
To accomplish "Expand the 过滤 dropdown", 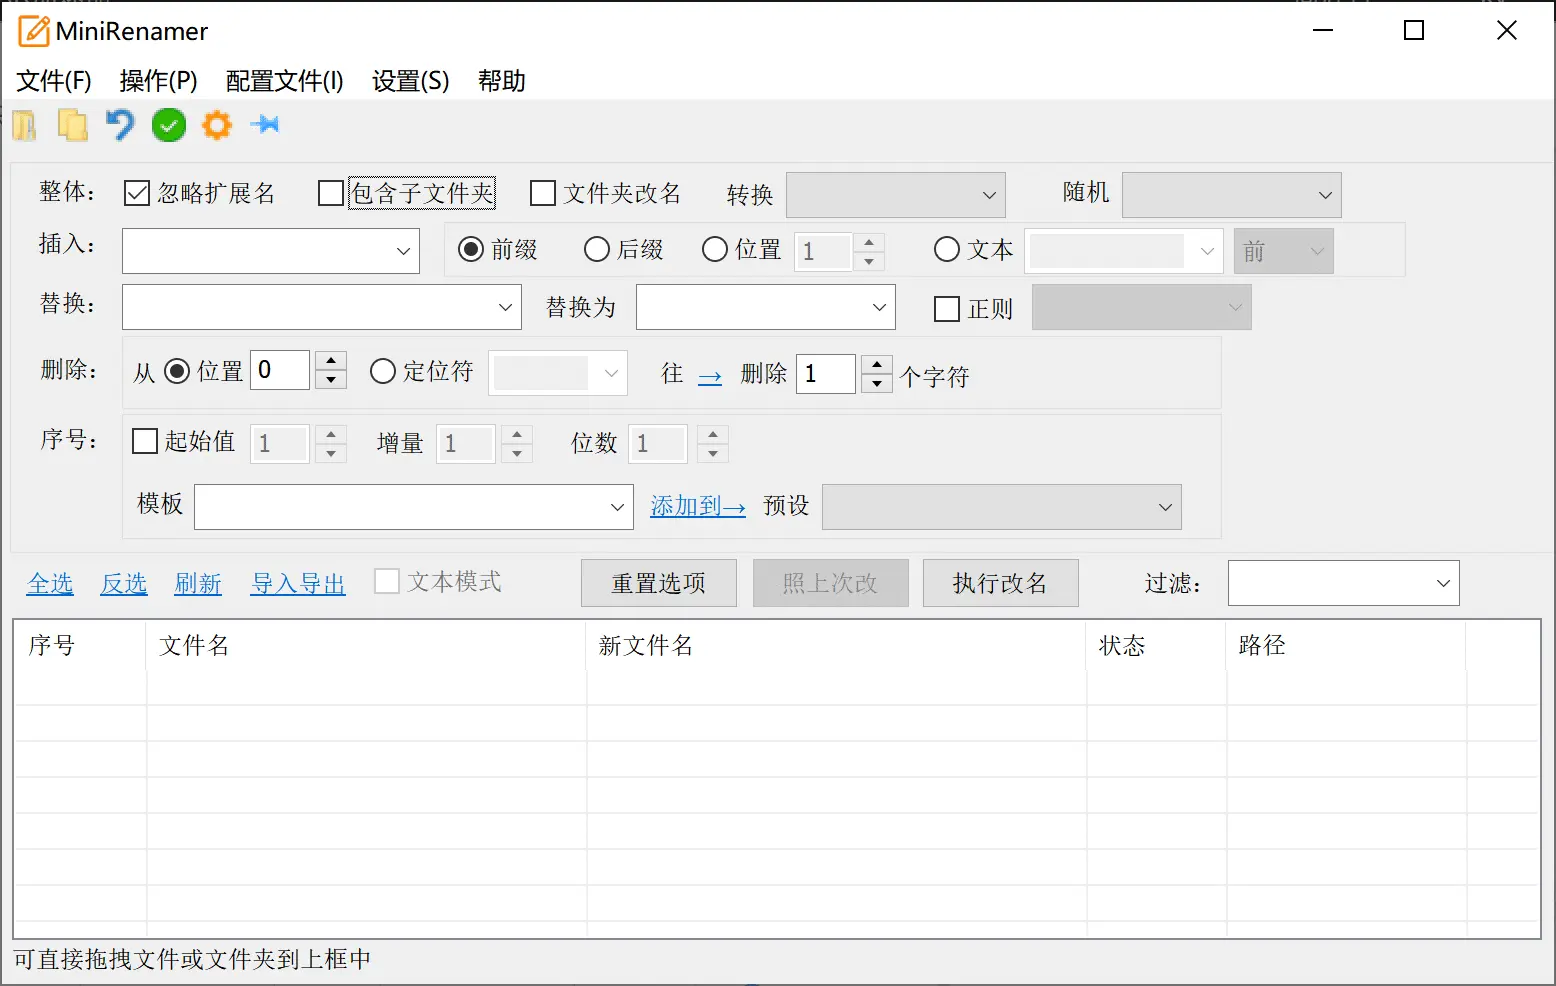I will point(1342,583).
